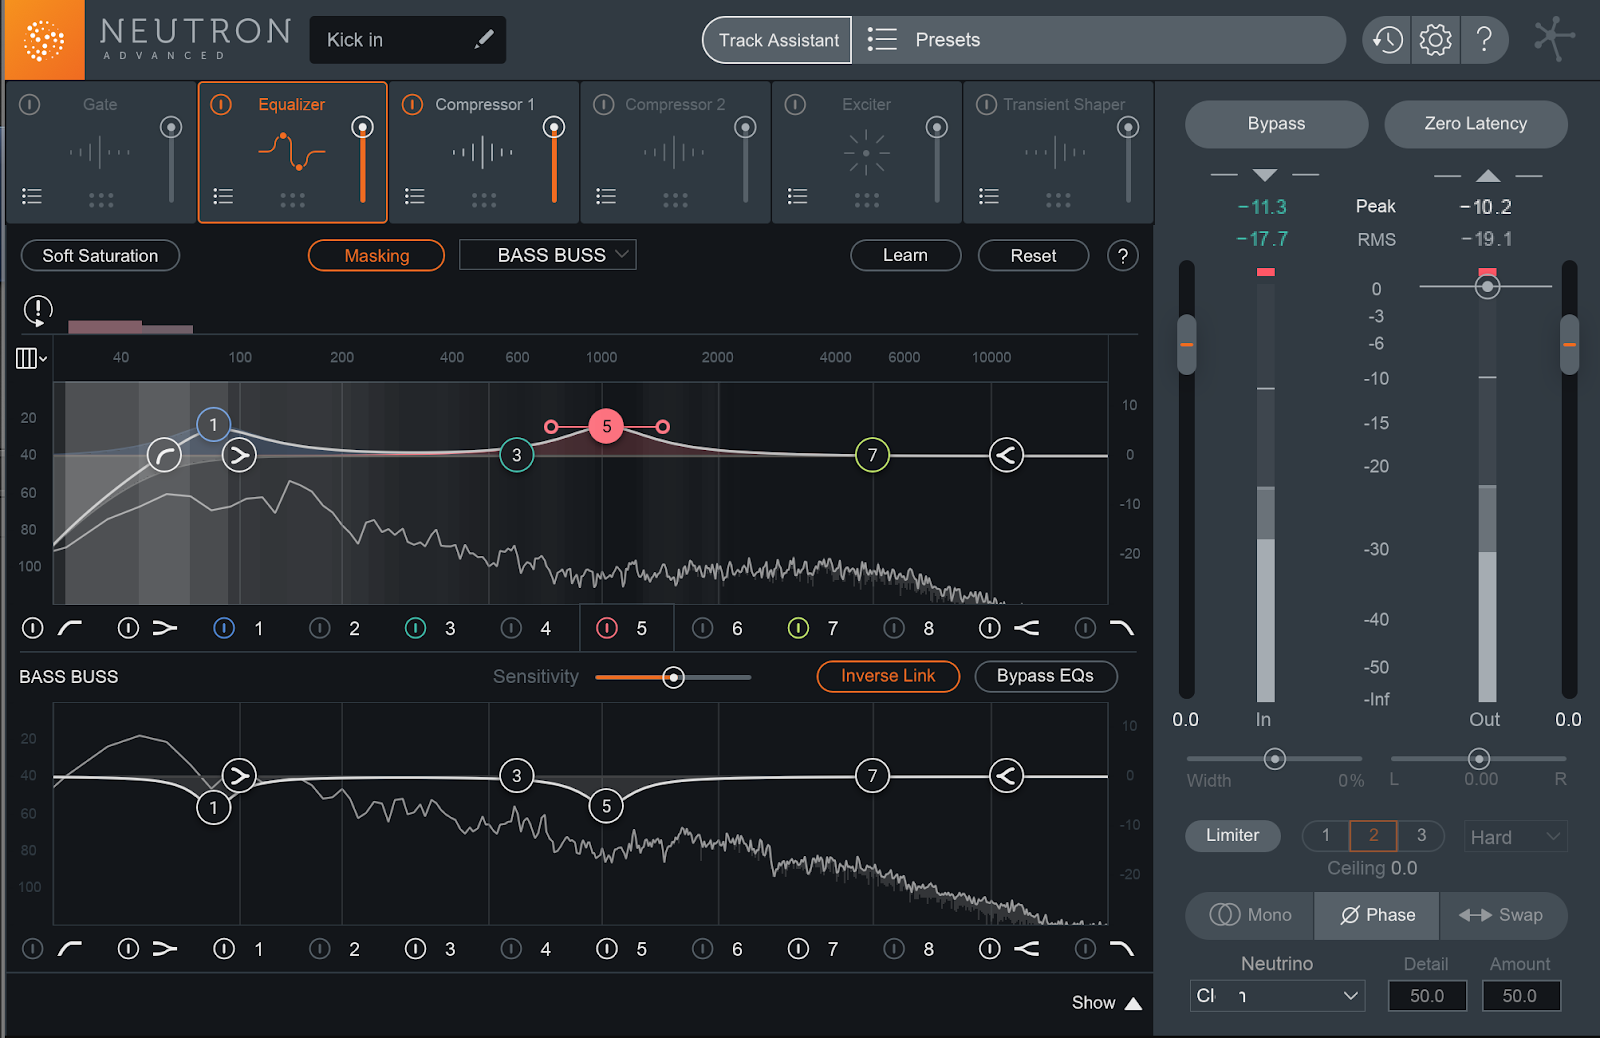The width and height of the screenshot is (1600, 1038).
Task: Select the high-pass filter node on curve
Action: (x=164, y=456)
